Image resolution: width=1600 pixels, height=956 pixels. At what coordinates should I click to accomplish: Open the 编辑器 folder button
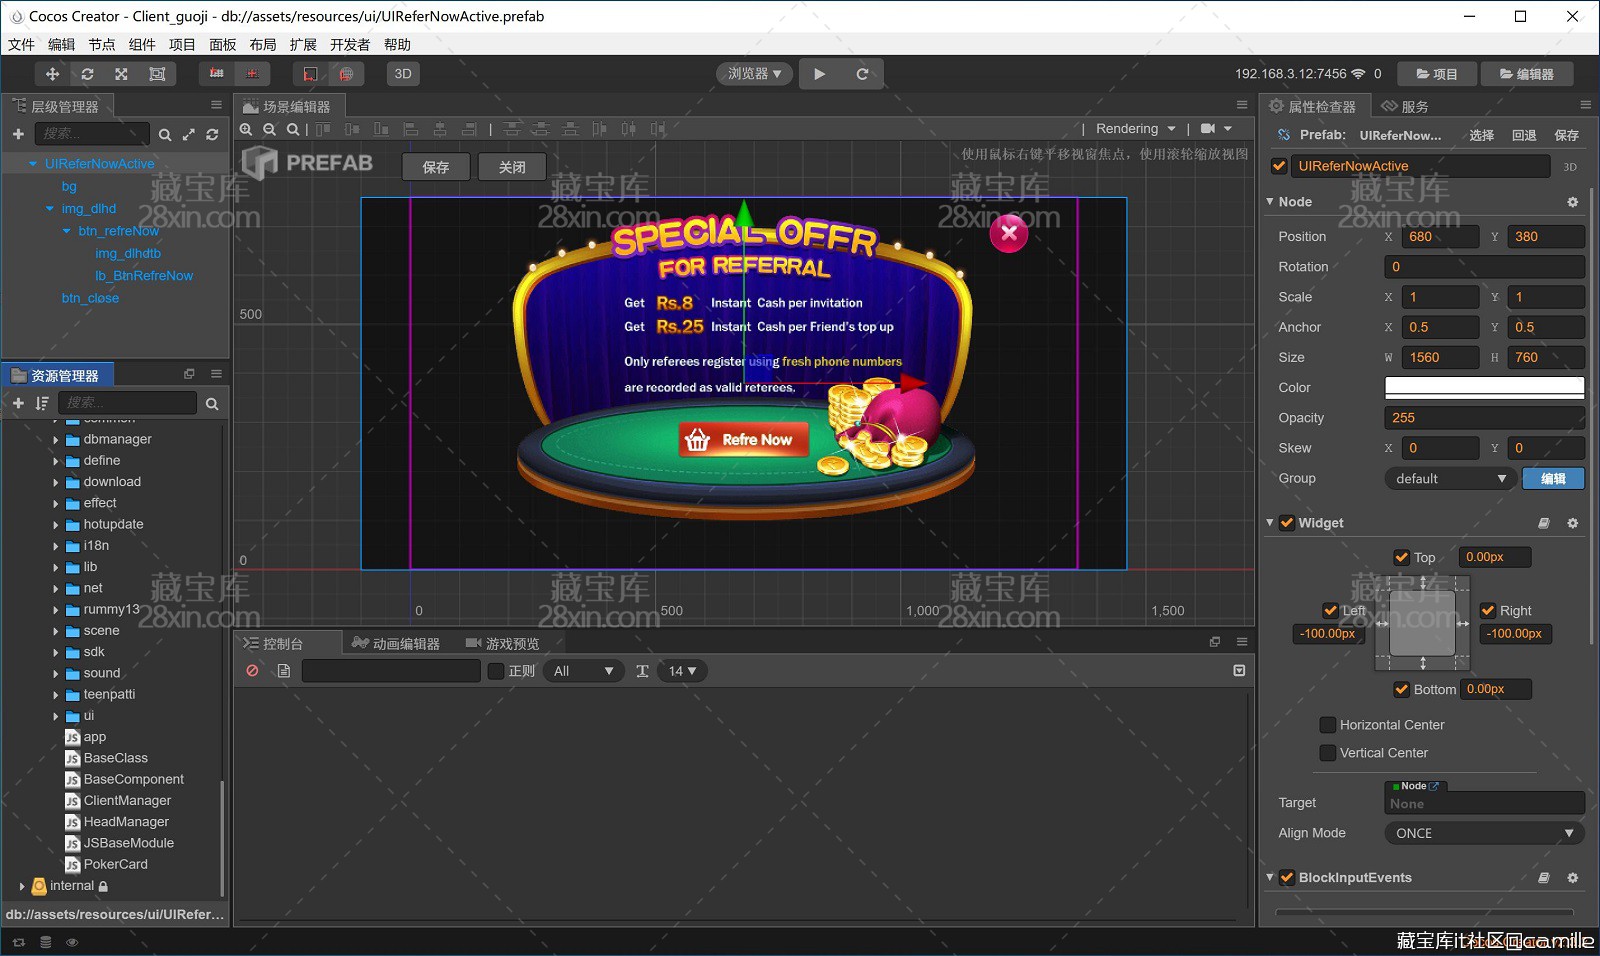click(1527, 74)
